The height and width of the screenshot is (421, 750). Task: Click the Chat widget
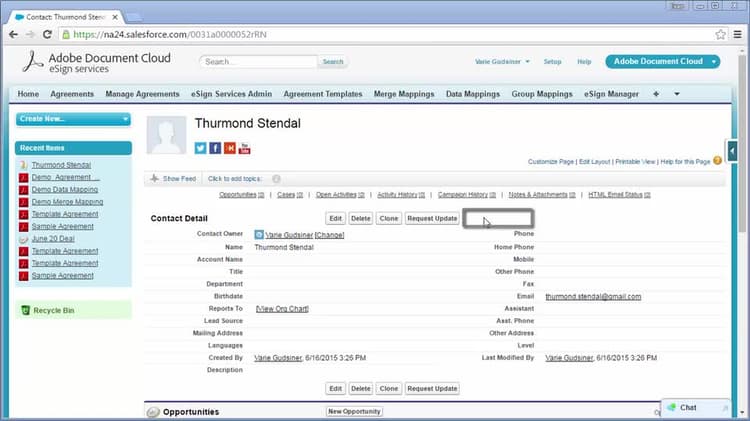(x=696, y=408)
